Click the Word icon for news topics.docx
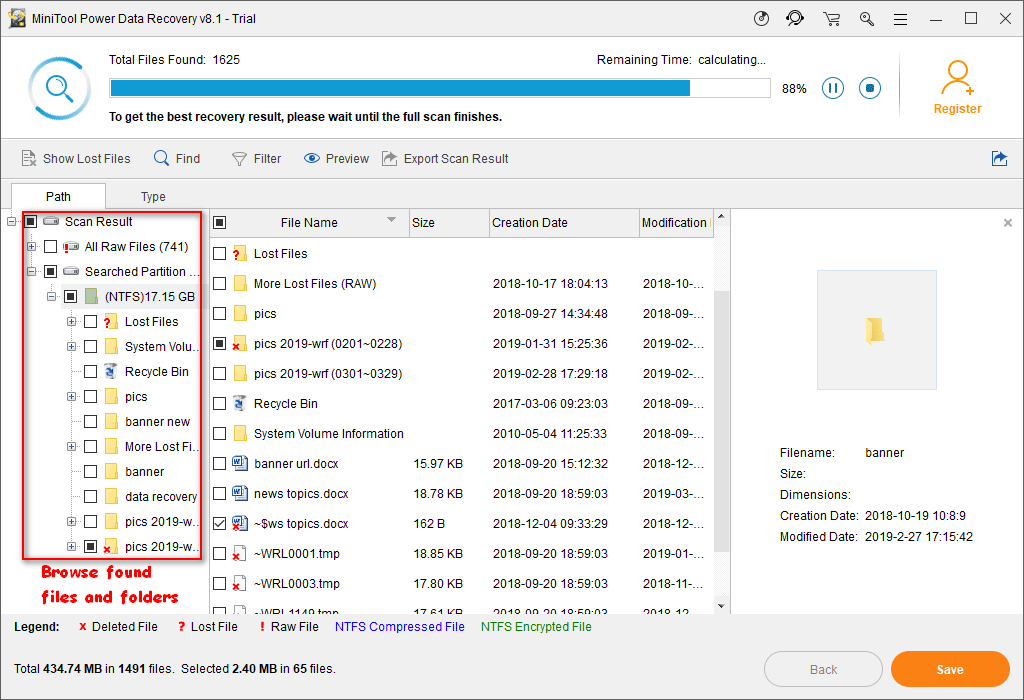 (x=240, y=494)
